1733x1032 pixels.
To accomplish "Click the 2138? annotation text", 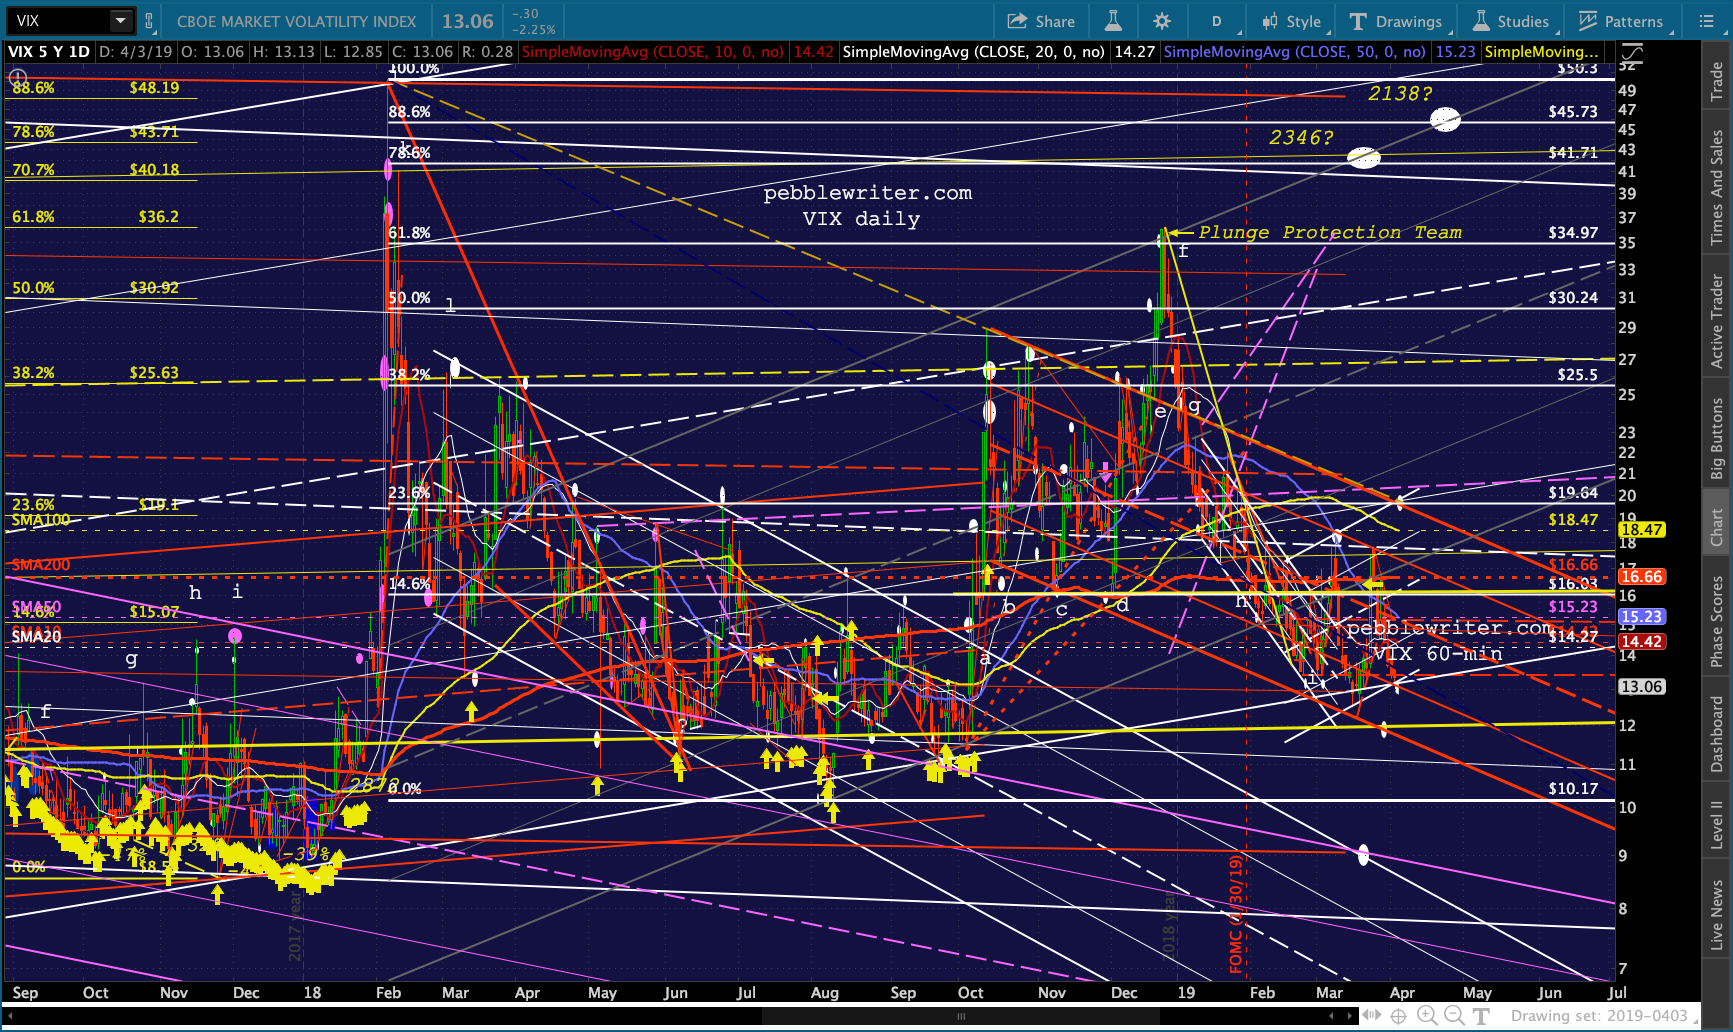I will (1400, 94).
